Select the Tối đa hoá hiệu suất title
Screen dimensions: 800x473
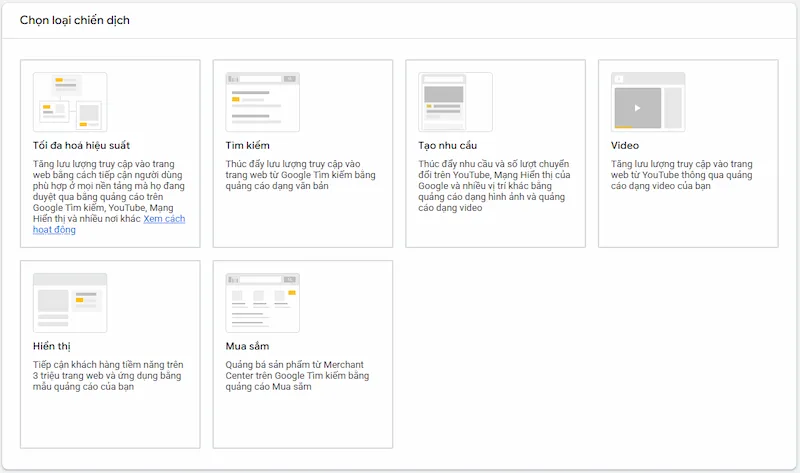[81, 146]
